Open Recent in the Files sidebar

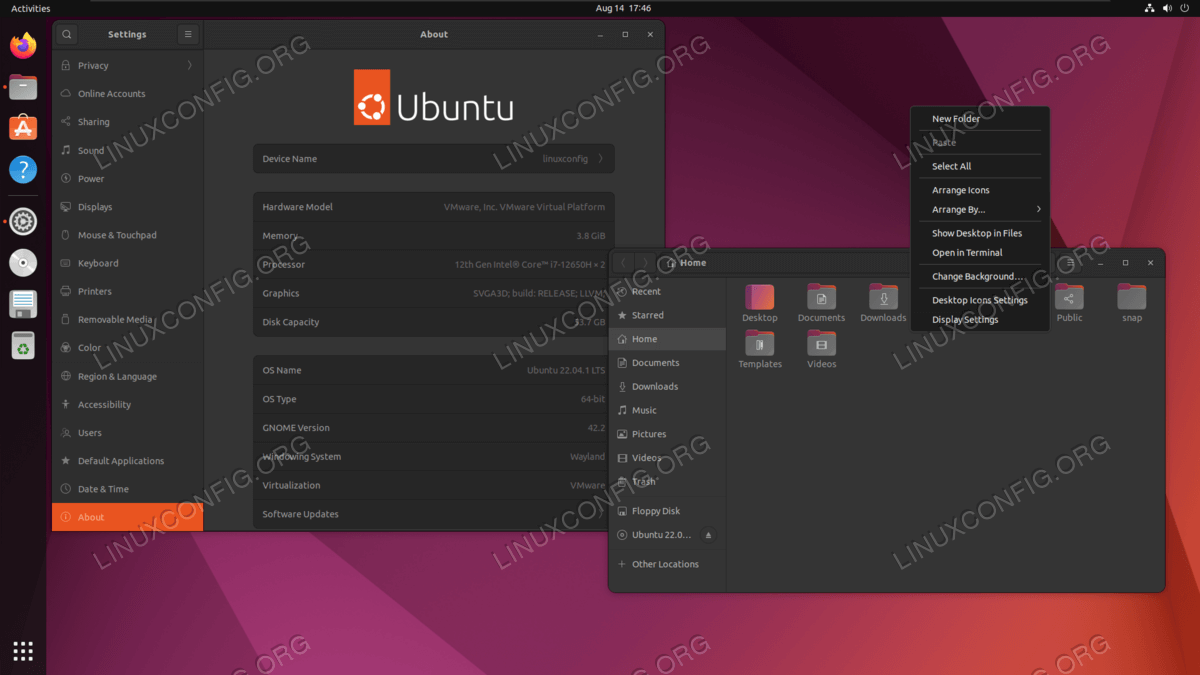tap(667, 292)
